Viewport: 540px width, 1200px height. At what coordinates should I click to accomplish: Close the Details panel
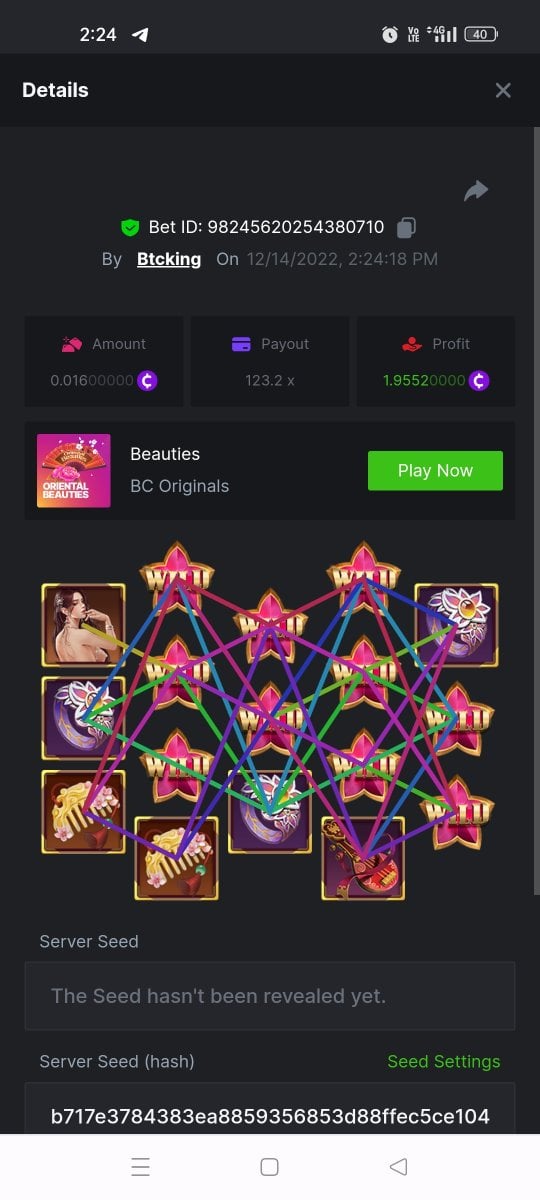pyautogui.click(x=503, y=90)
